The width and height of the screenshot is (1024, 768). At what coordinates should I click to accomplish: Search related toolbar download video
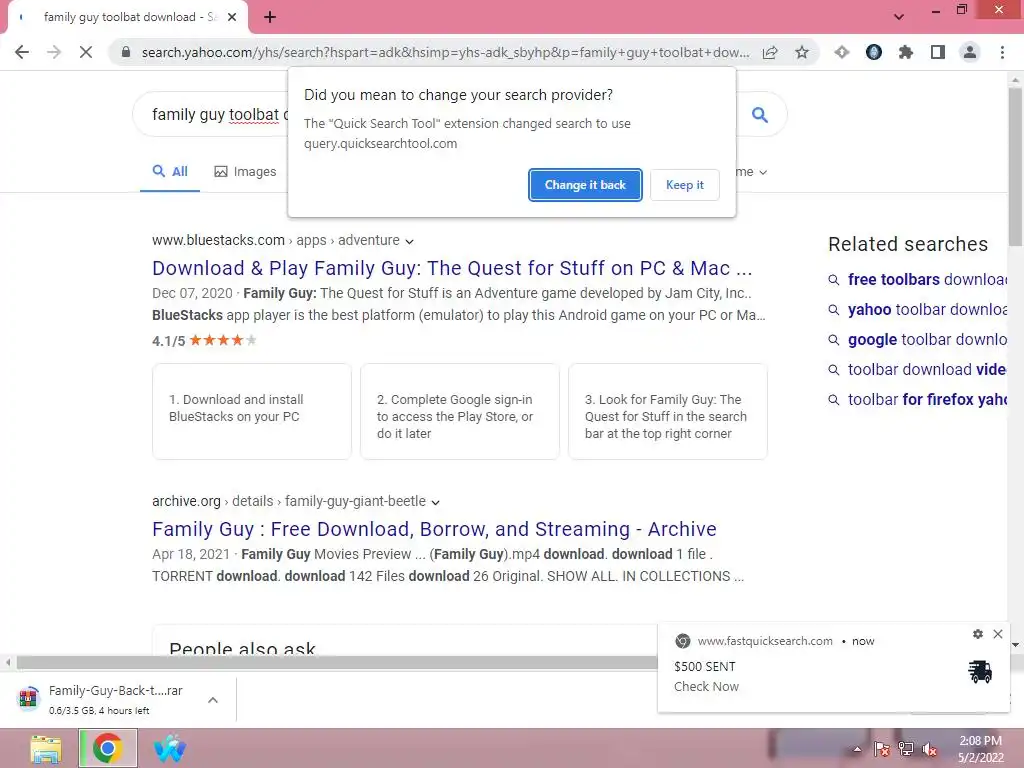pos(927,370)
